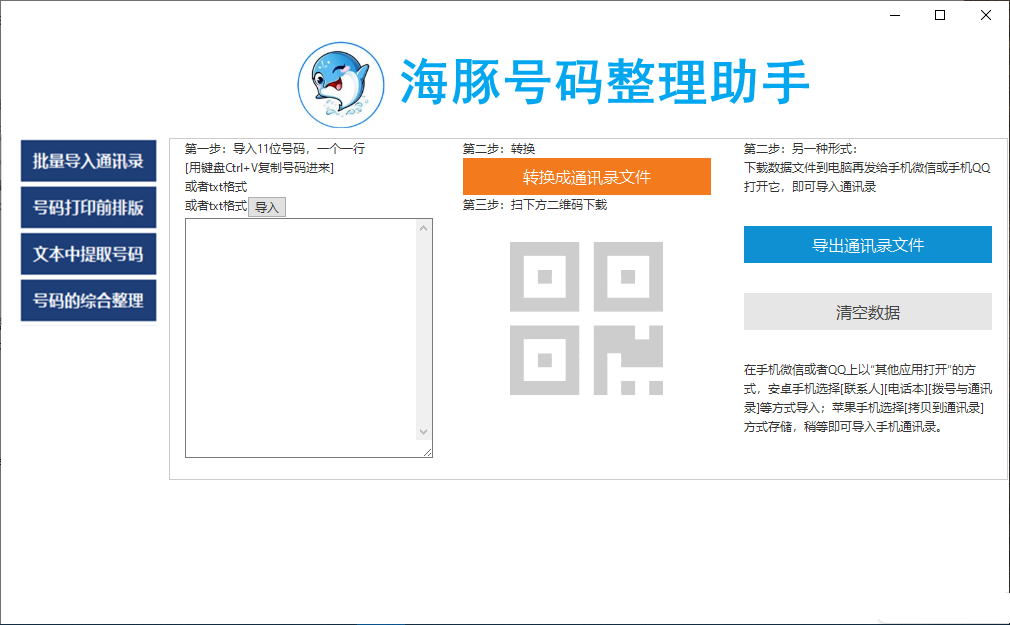Click the [用键盘Ctrl+V复制号码进来] hint text
Viewport: 1010px width, 625px height.
pyautogui.click(x=260, y=168)
